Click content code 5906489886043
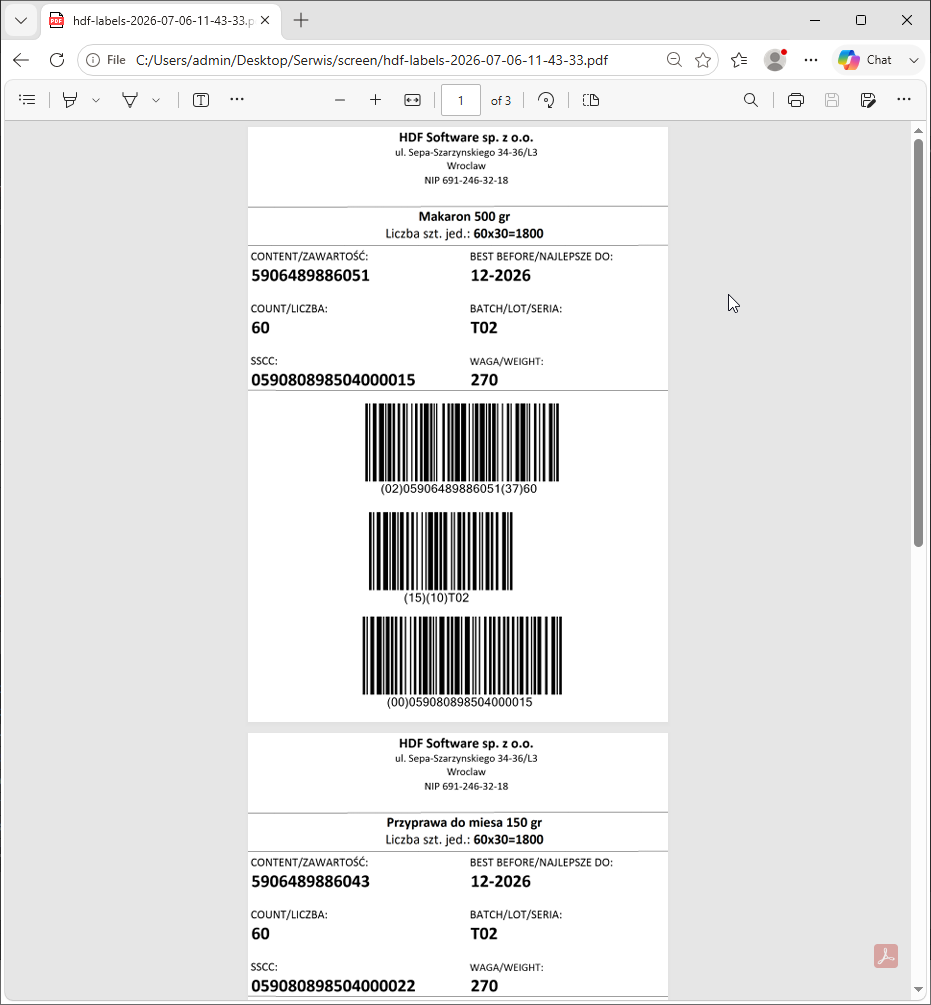The width and height of the screenshot is (931, 1005). [310, 881]
